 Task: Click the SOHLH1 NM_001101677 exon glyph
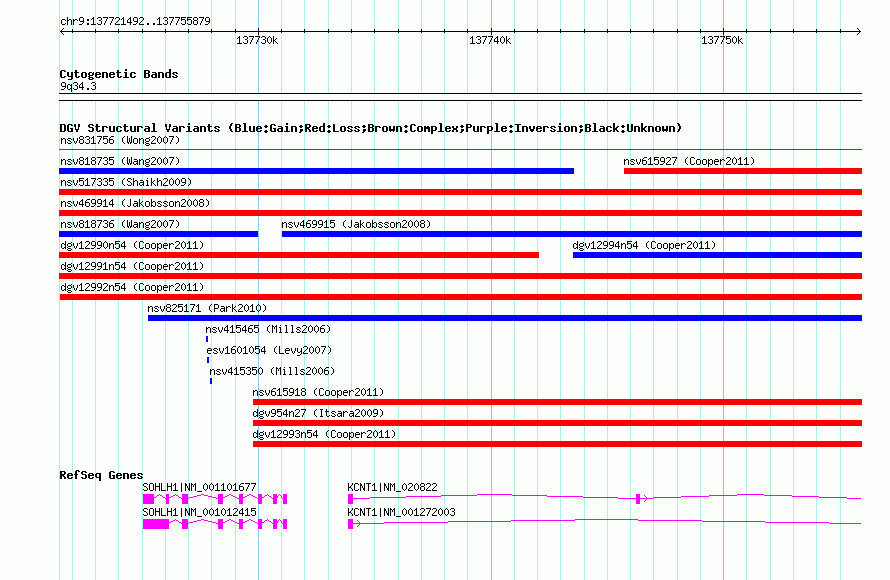[x=215, y=499]
